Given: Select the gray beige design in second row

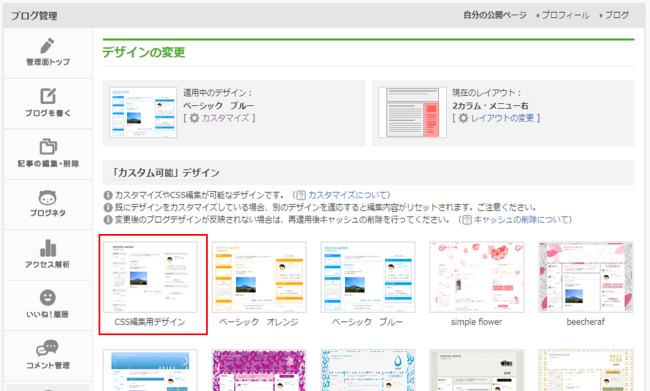Looking at the screenshot, I should click(477, 370).
